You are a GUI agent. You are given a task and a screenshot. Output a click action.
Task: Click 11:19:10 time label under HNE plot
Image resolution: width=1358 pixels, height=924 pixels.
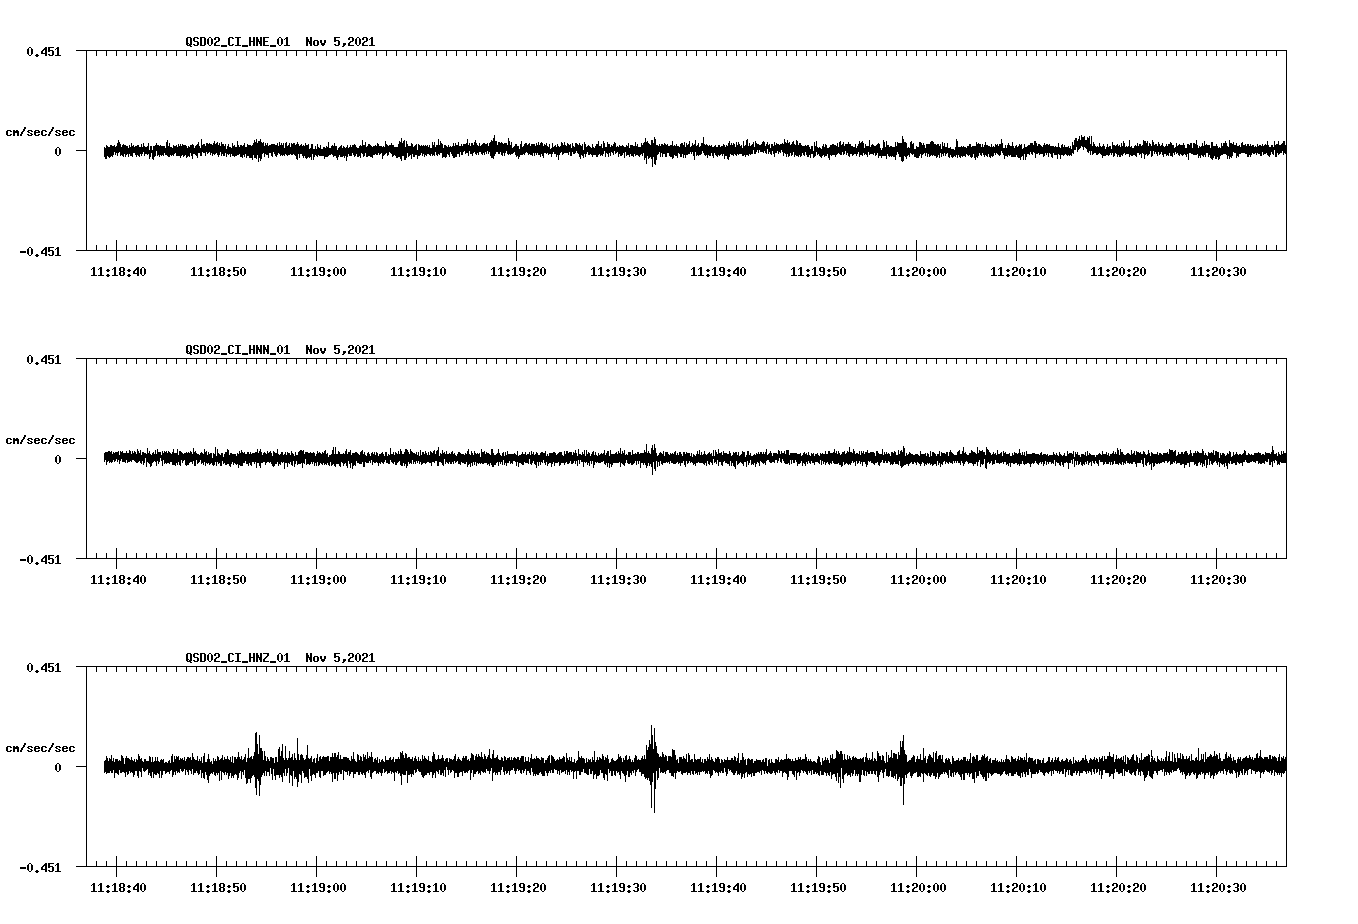coord(418,272)
